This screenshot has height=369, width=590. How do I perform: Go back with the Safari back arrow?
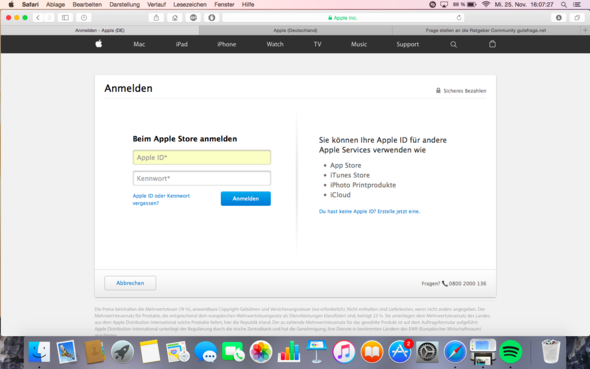tap(38, 18)
